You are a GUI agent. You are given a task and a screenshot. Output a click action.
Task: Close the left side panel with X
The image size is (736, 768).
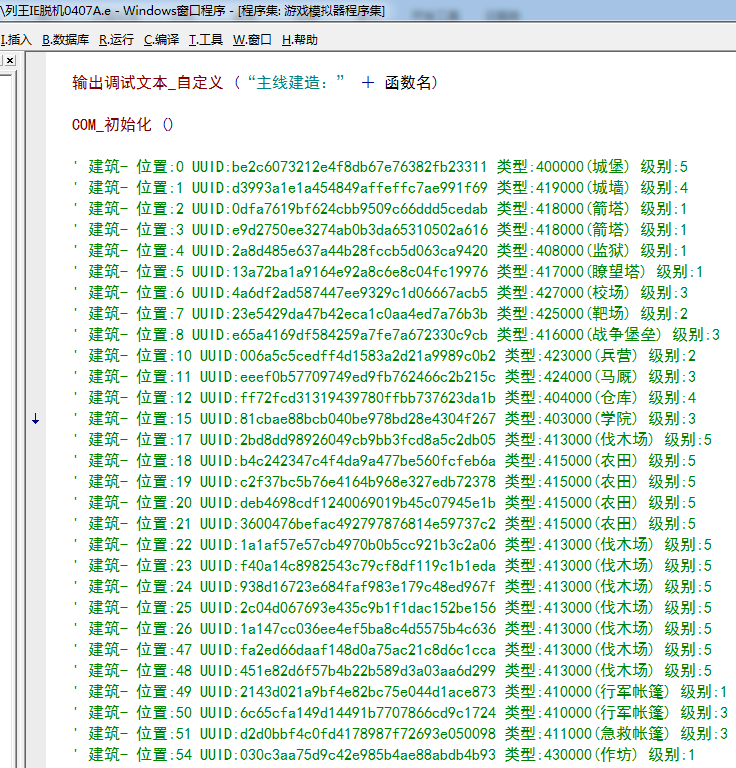point(9,60)
